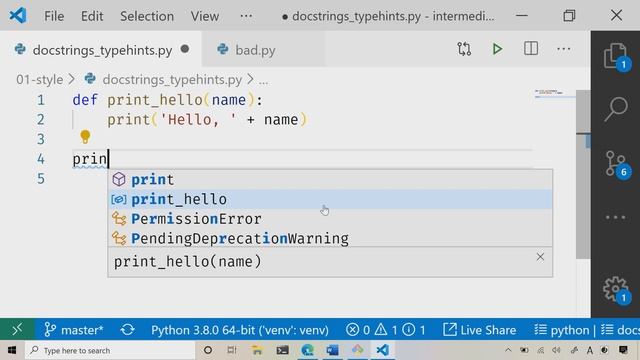Screen dimensions: 640x360
Task: Switch to docstrings_typehints.py tab
Action: [102, 50]
